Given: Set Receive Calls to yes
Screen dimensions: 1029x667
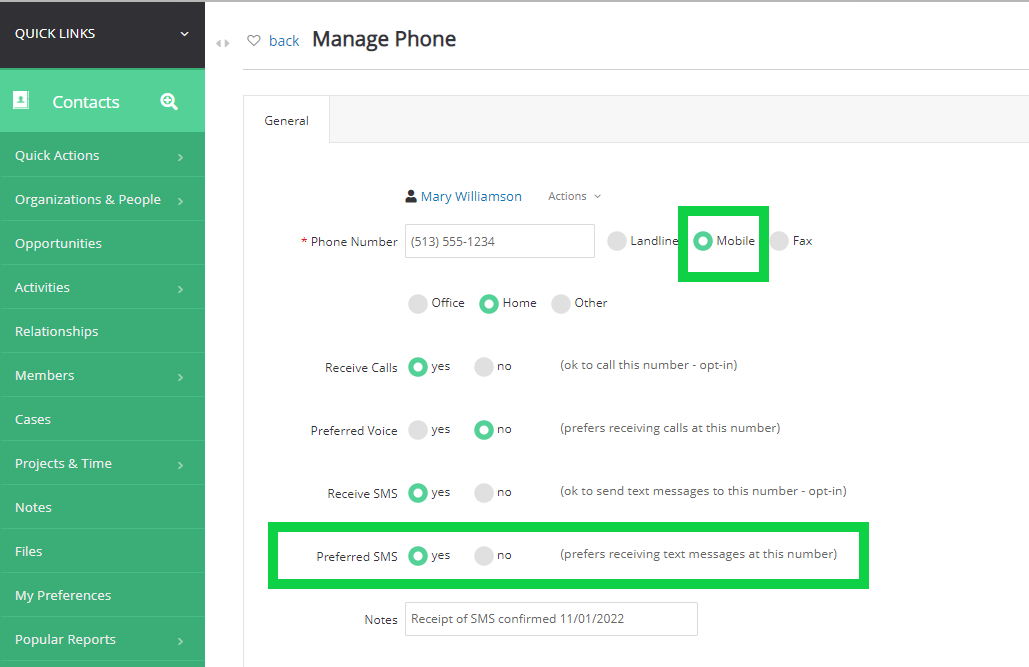Looking at the screenshot, I should pos(418,366).
